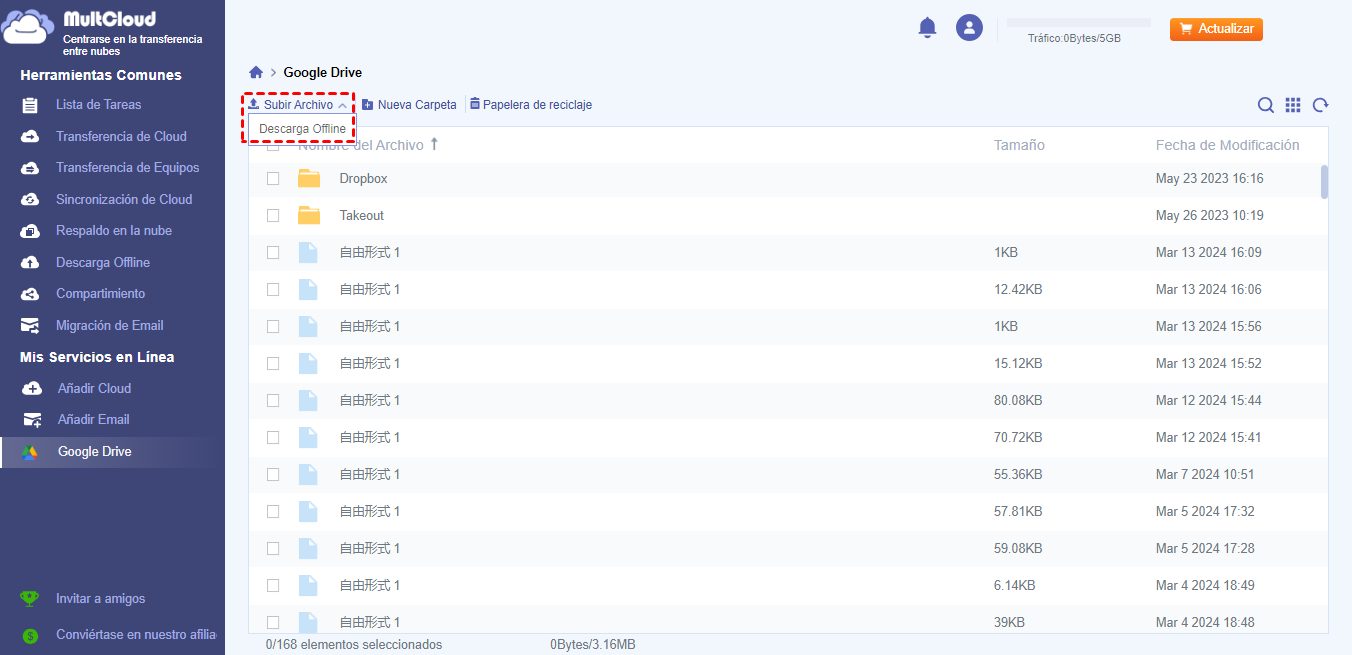Click the Respaldo en la nube icon
Viewport: 1352px width, 655px height.
click(x=30, y=231)
